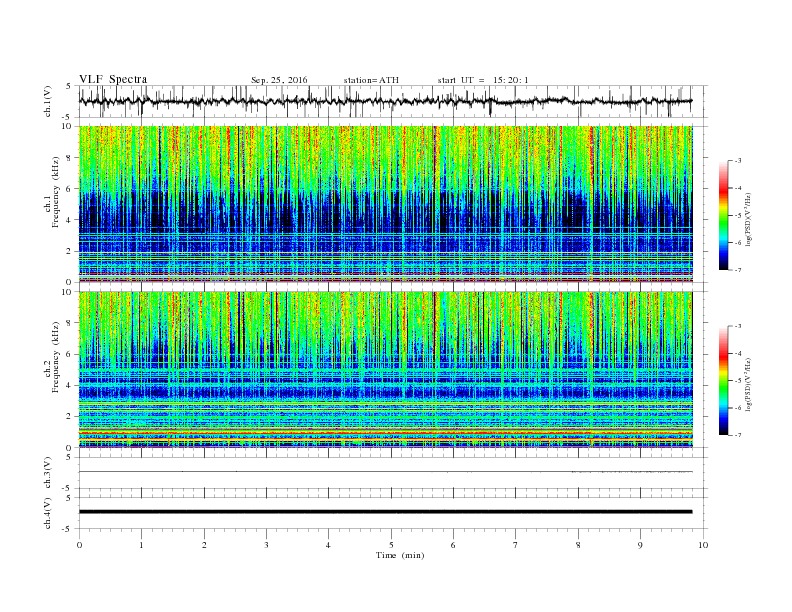Click the time axis tick label "10"
Image resolution: width=792 pixels, height=612 pixels.
coord(703,545)
